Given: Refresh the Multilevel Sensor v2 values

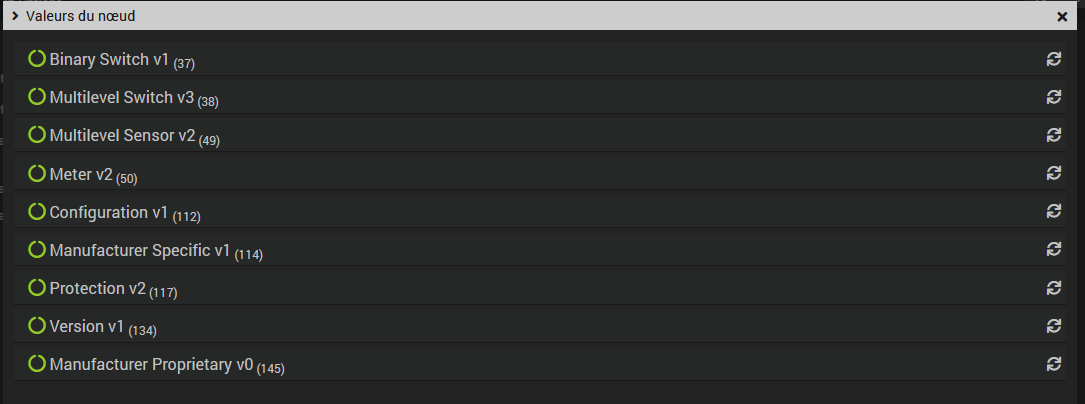Looking at the screenshot, I should click(x=1053, y=135).
